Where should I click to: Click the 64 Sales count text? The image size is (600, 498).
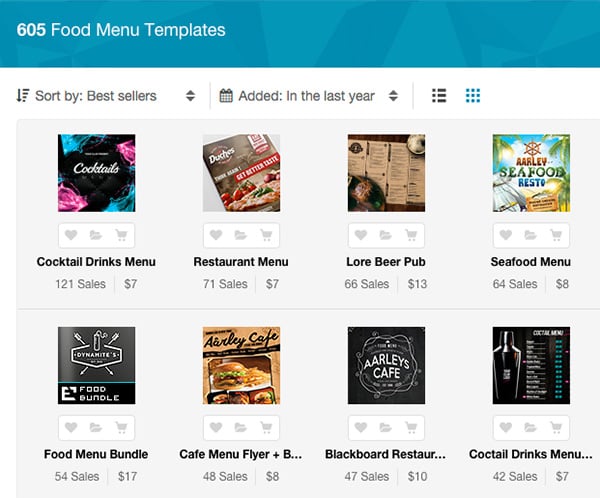[515, 284]
